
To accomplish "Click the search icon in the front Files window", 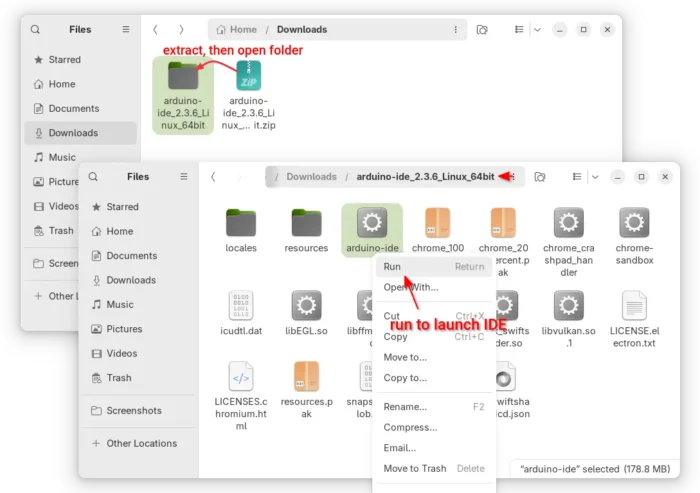I will click(93, 176).
